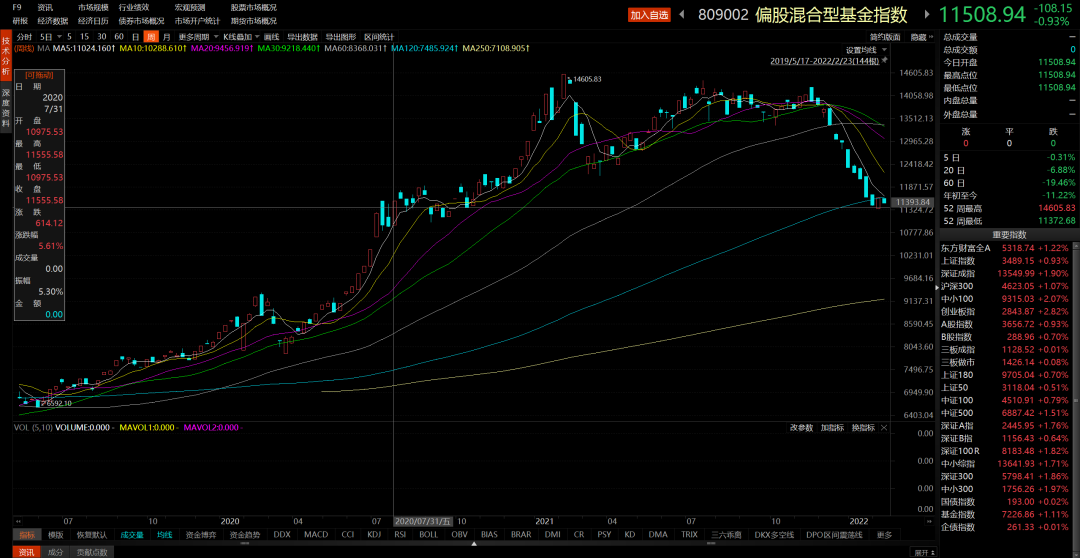Click the 加入自选 button
The image size is (1080, 558).
coord(649,15)
